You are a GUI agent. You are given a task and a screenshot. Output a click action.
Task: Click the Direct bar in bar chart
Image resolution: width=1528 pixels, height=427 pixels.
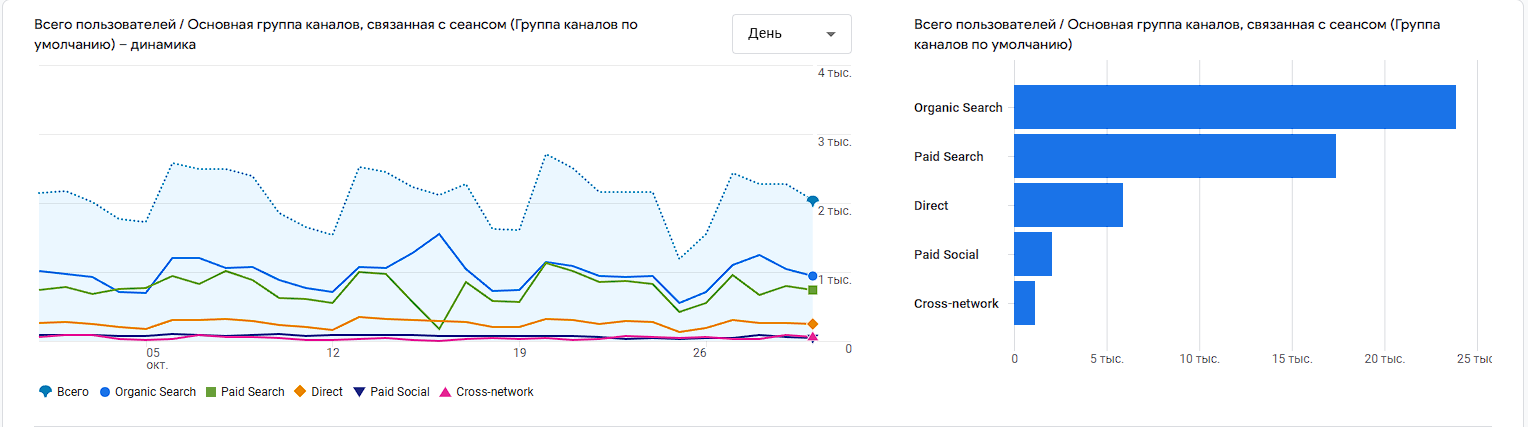(x=1068, y=205)
